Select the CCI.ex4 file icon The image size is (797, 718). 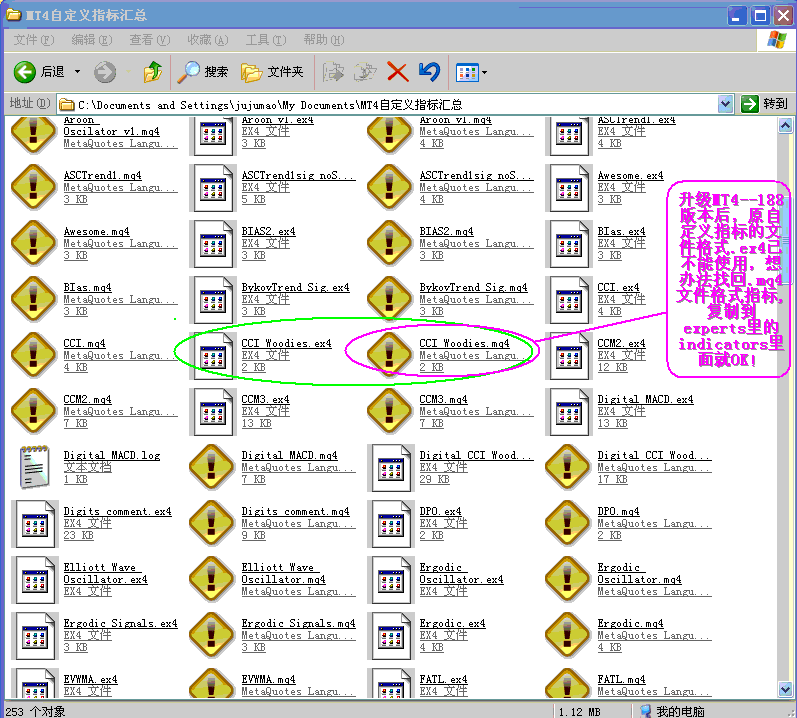tap(568, 300)
